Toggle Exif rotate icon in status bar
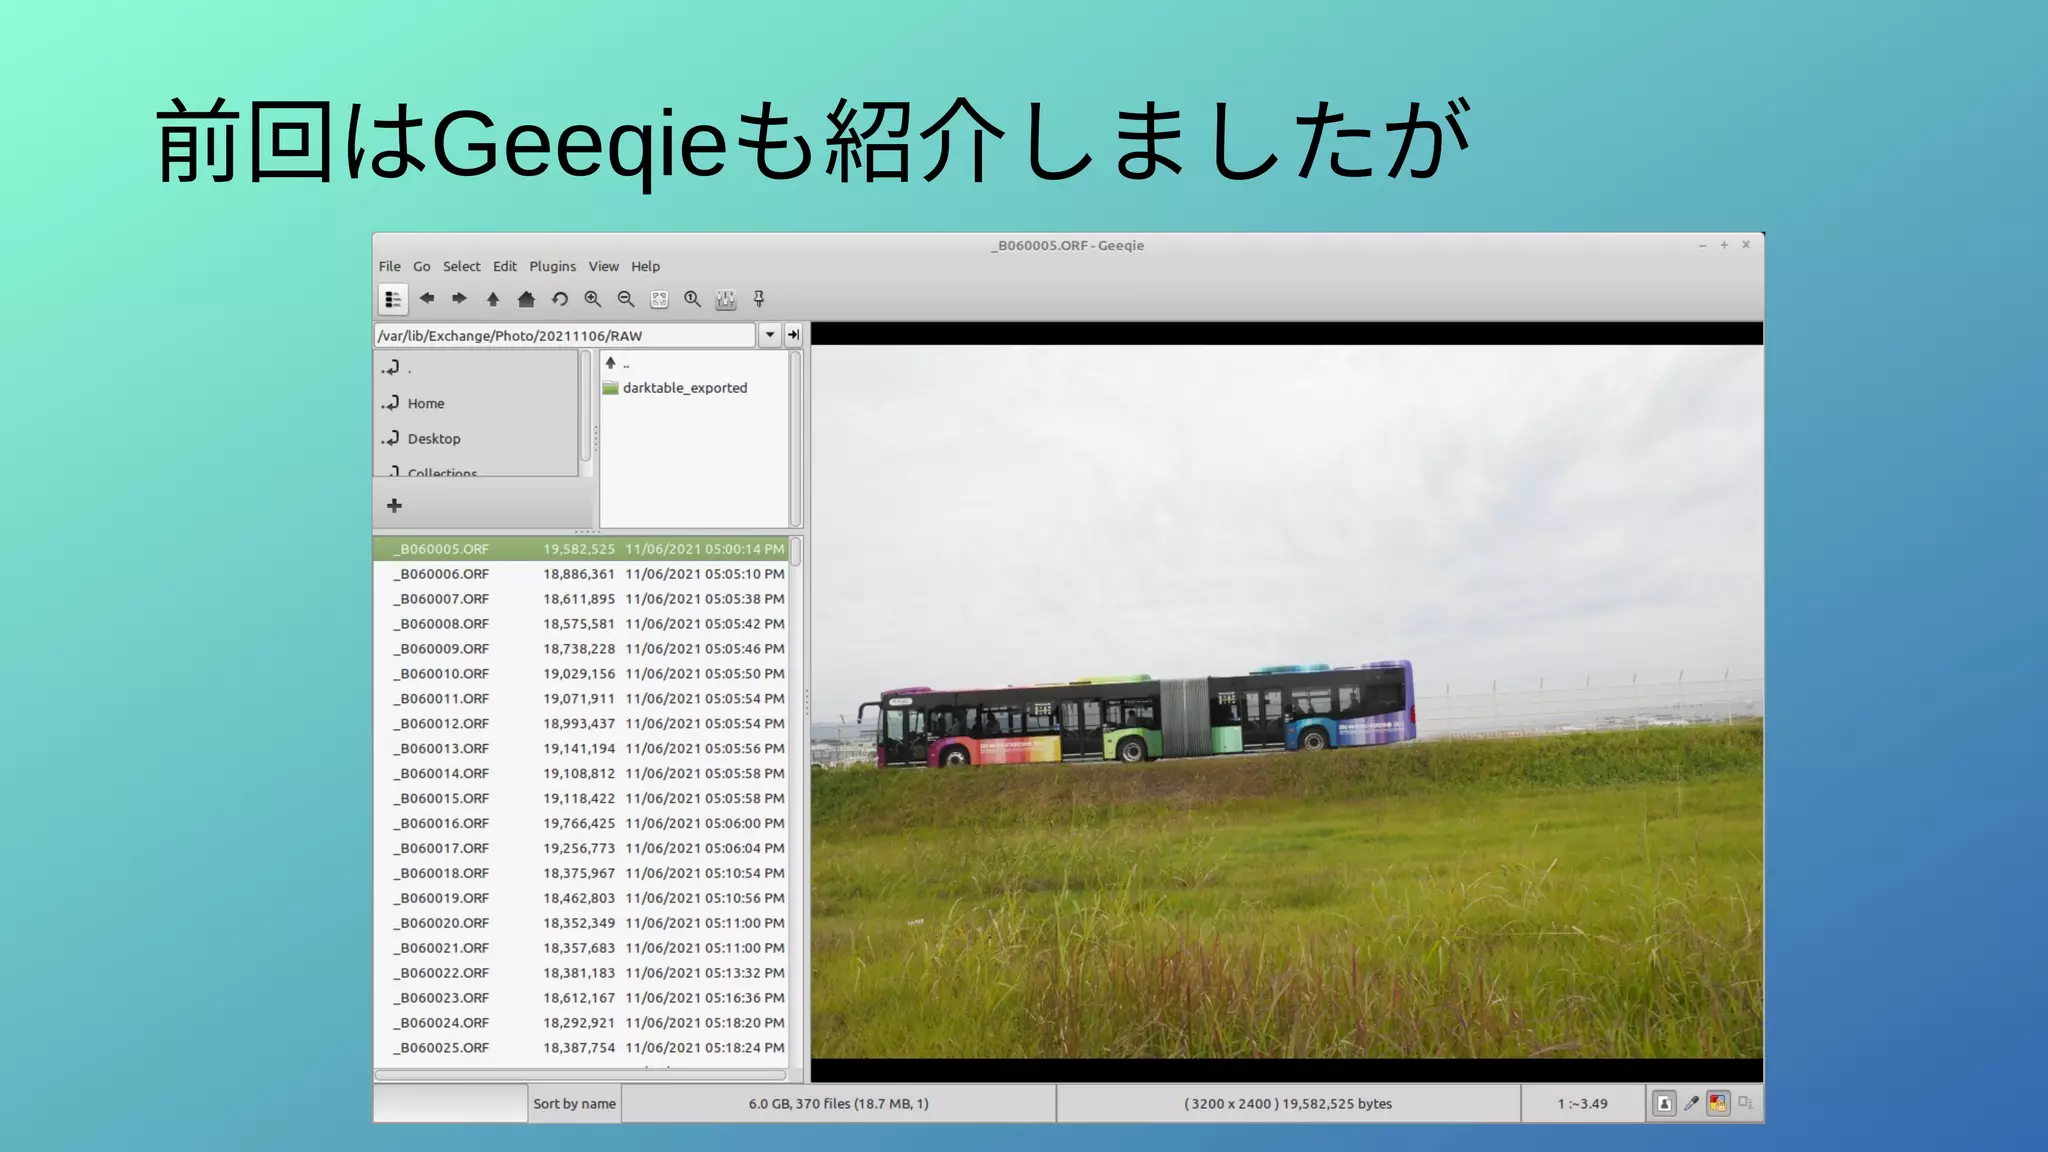Viewport: 2048px width, 1152px height. (1664, 1104)
